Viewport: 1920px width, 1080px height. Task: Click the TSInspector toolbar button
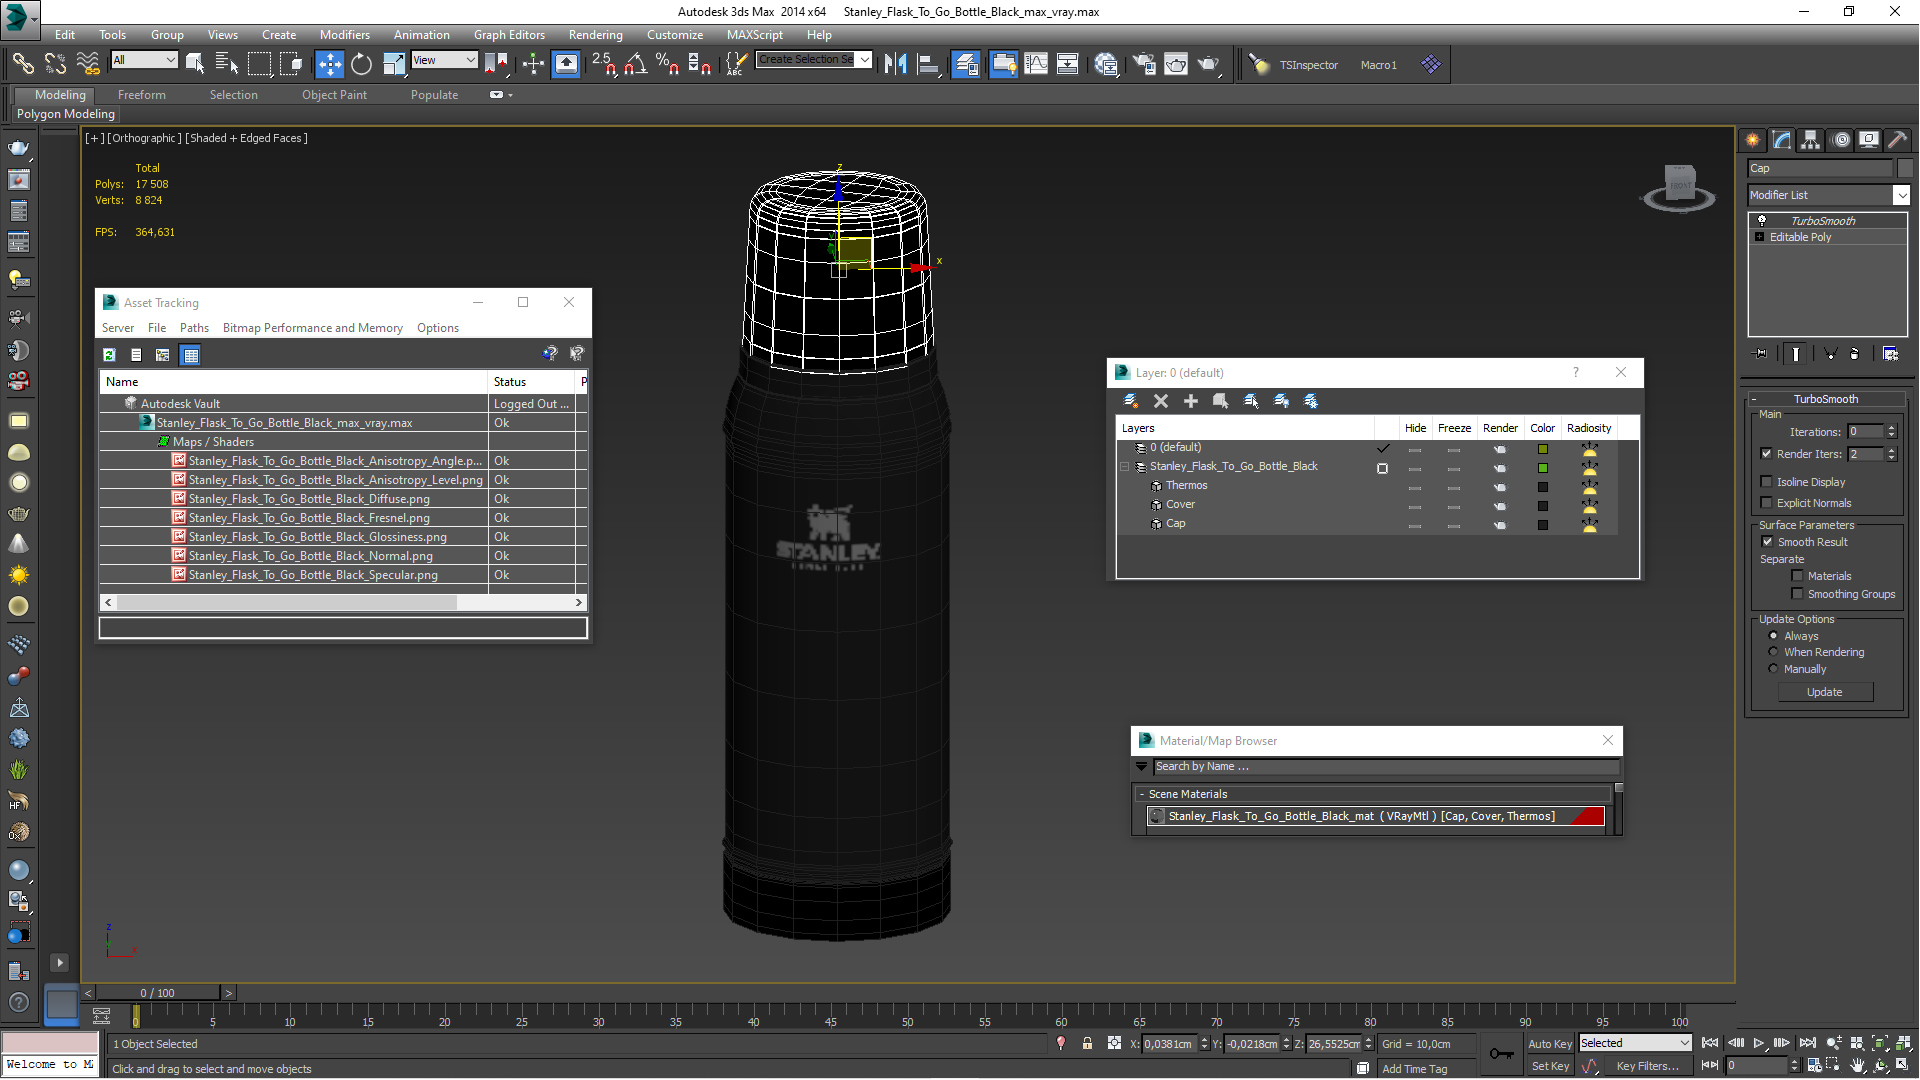1308,65
